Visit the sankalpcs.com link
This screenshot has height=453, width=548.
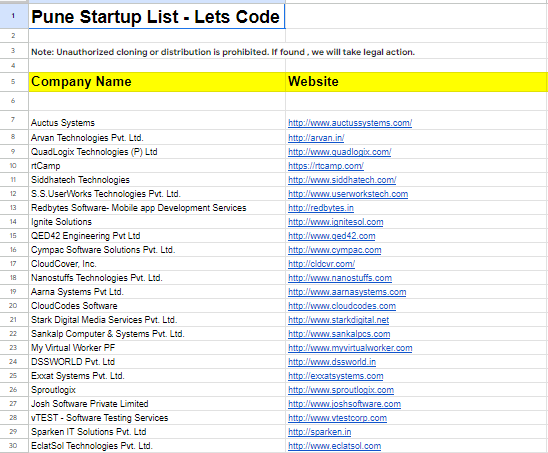coord(339,334)
